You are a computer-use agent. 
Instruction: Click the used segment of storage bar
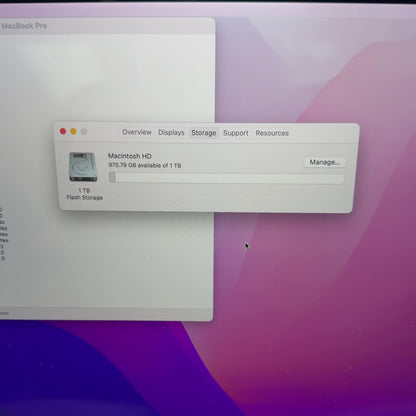tap(112, 177)
